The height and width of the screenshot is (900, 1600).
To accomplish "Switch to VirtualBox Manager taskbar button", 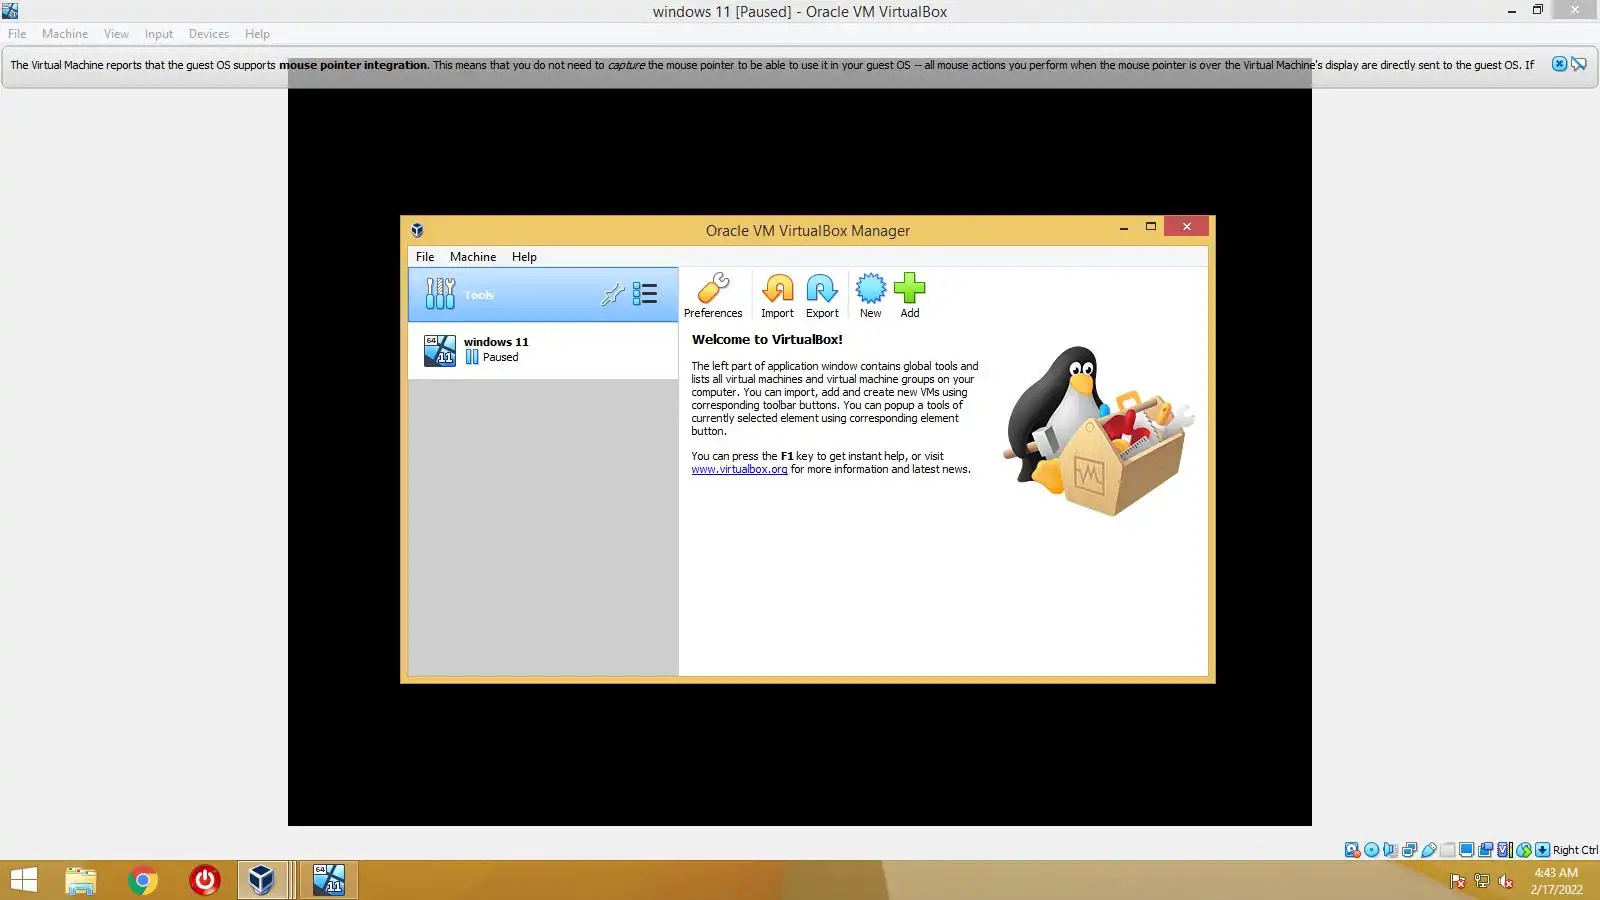I will point(264,880).
